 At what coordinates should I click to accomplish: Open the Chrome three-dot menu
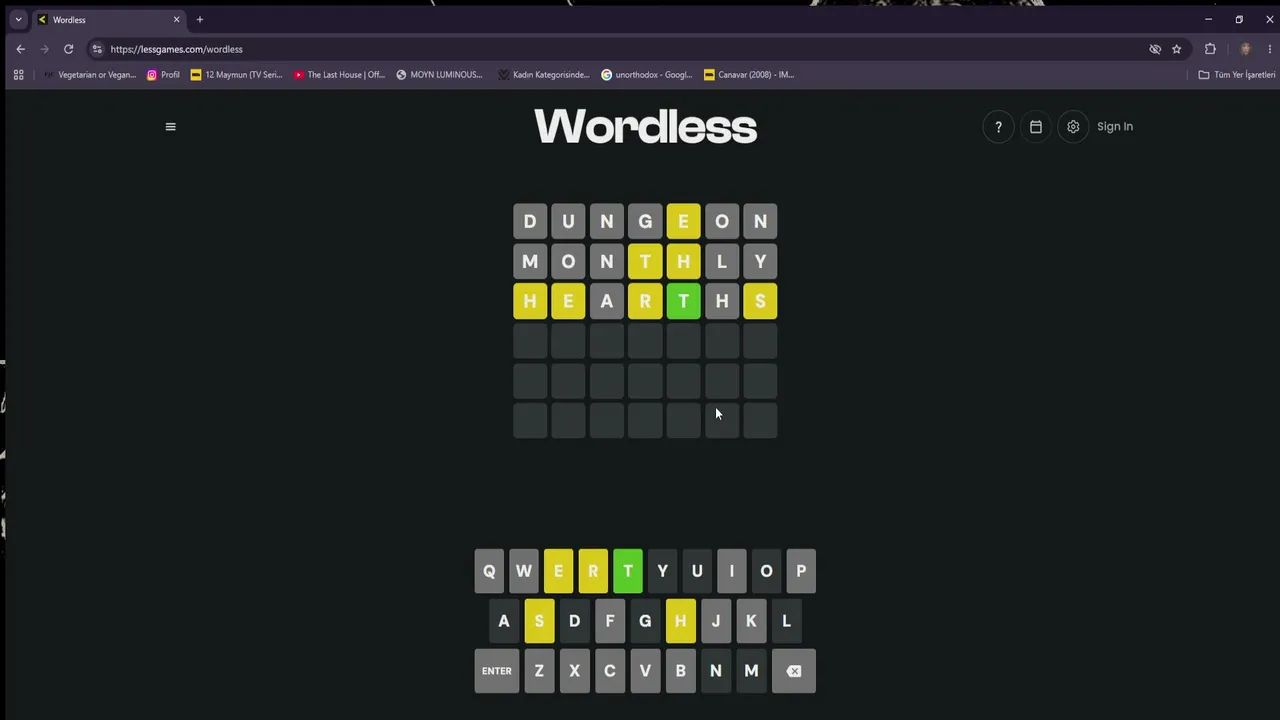[1269, 49]
